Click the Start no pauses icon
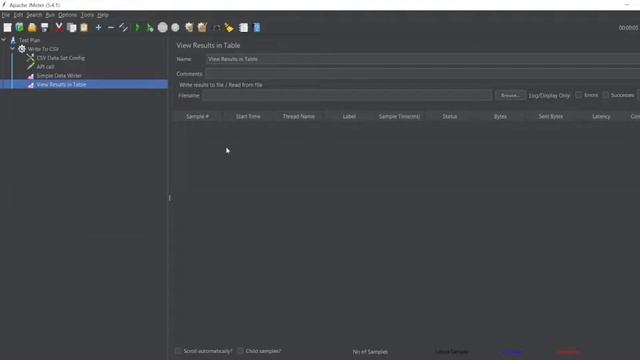The width and height of the screenshot is (640, 360). coord(150,27)
